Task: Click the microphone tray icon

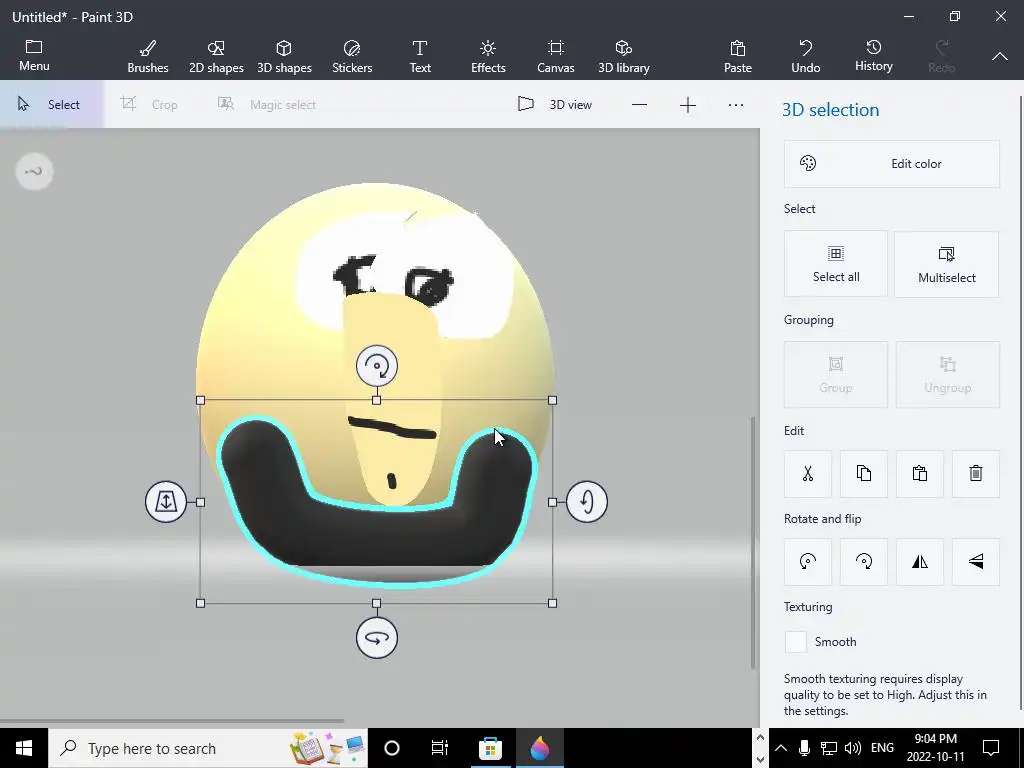Action: tap(805, 748)
